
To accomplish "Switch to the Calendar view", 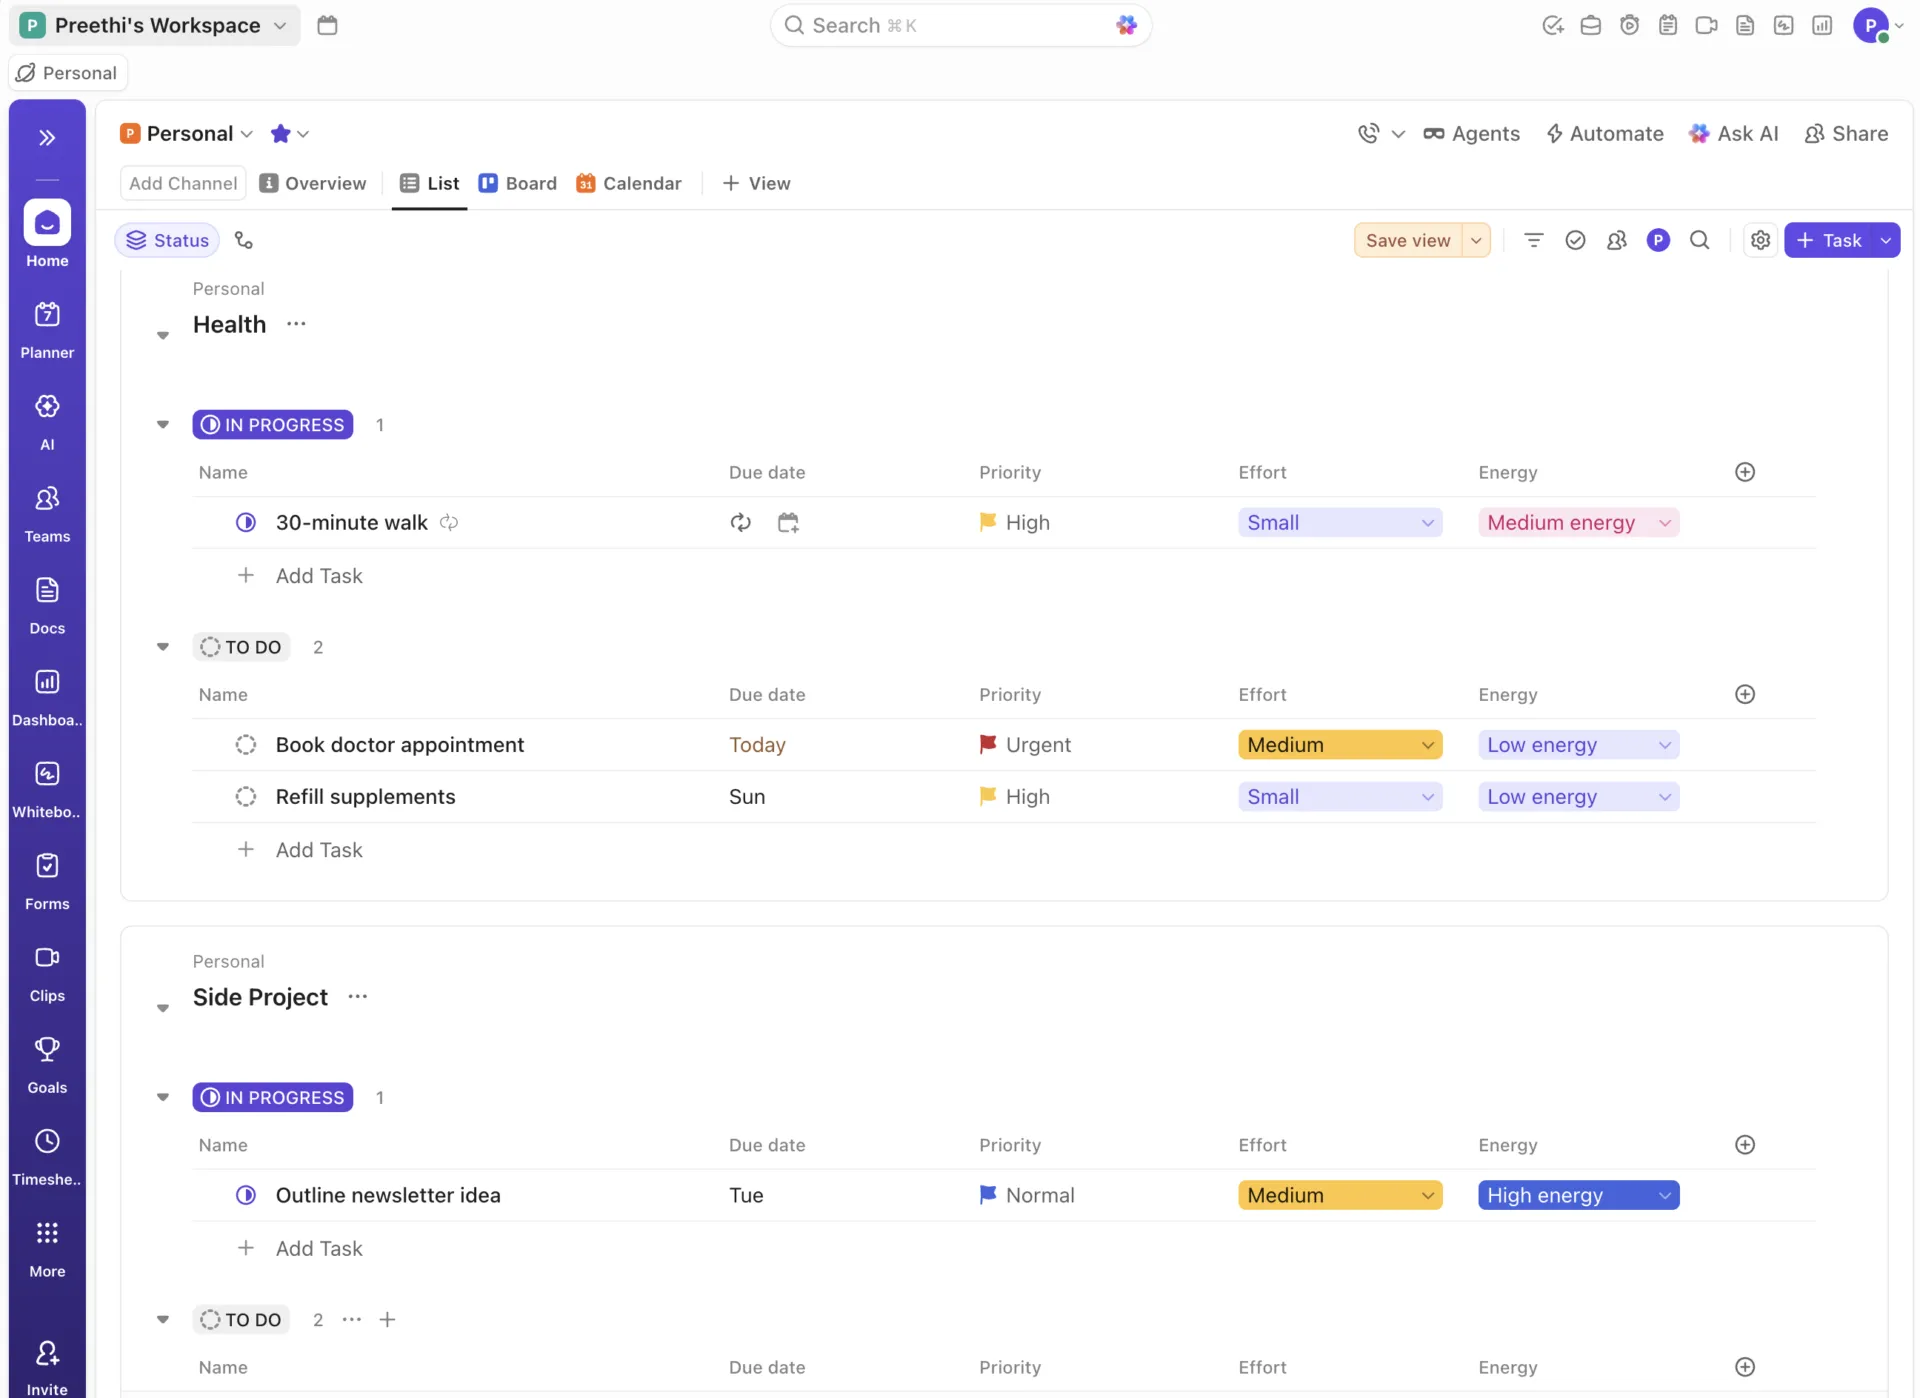I will [x=629, y=183].
